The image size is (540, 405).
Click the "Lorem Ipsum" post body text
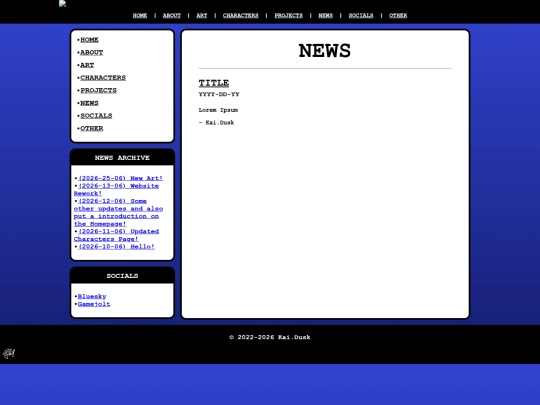(218, 110)
